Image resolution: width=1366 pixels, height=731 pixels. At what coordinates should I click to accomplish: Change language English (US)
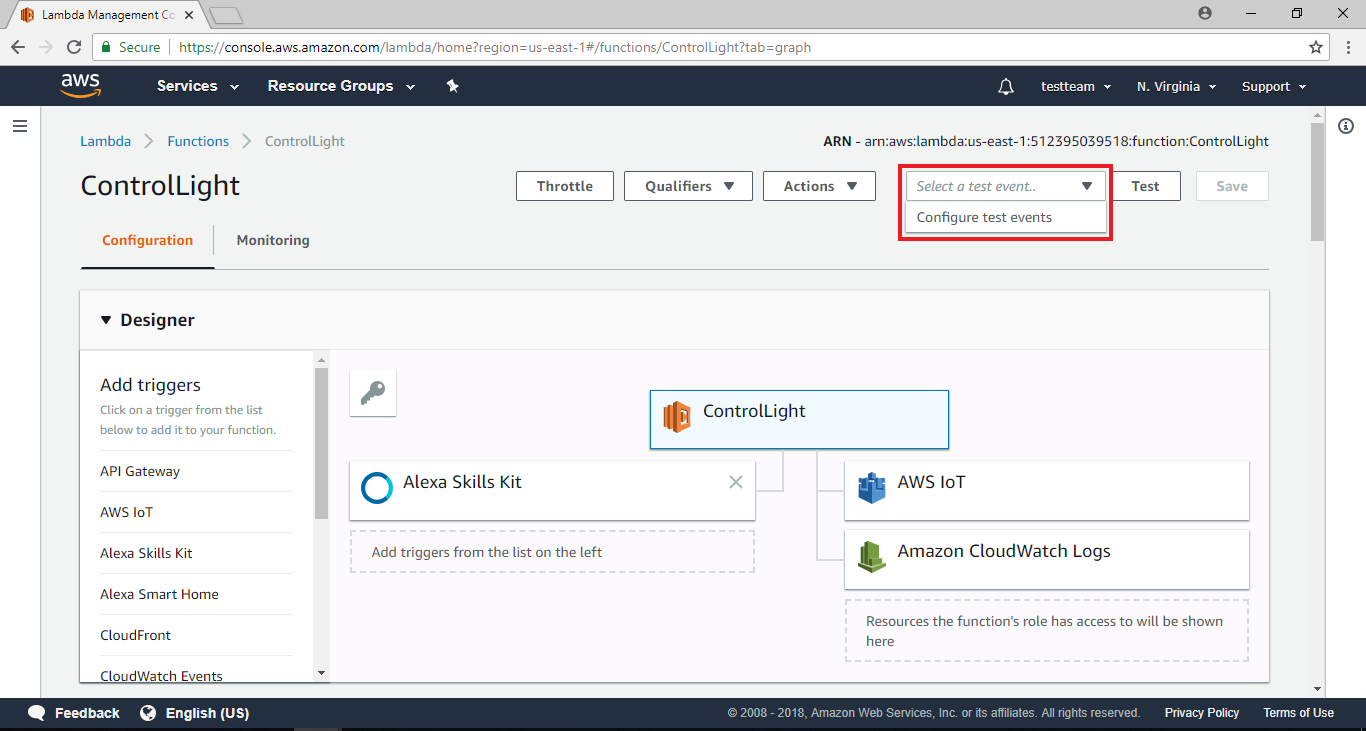point(207,713)
